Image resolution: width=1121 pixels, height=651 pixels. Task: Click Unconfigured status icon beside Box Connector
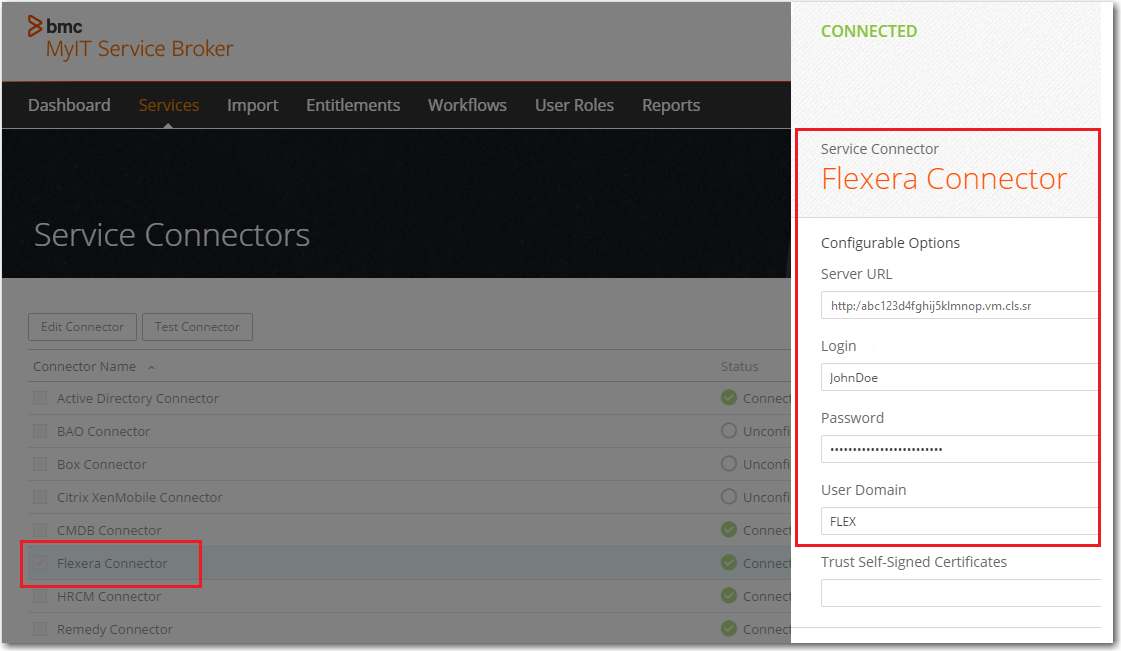[729, 464]
